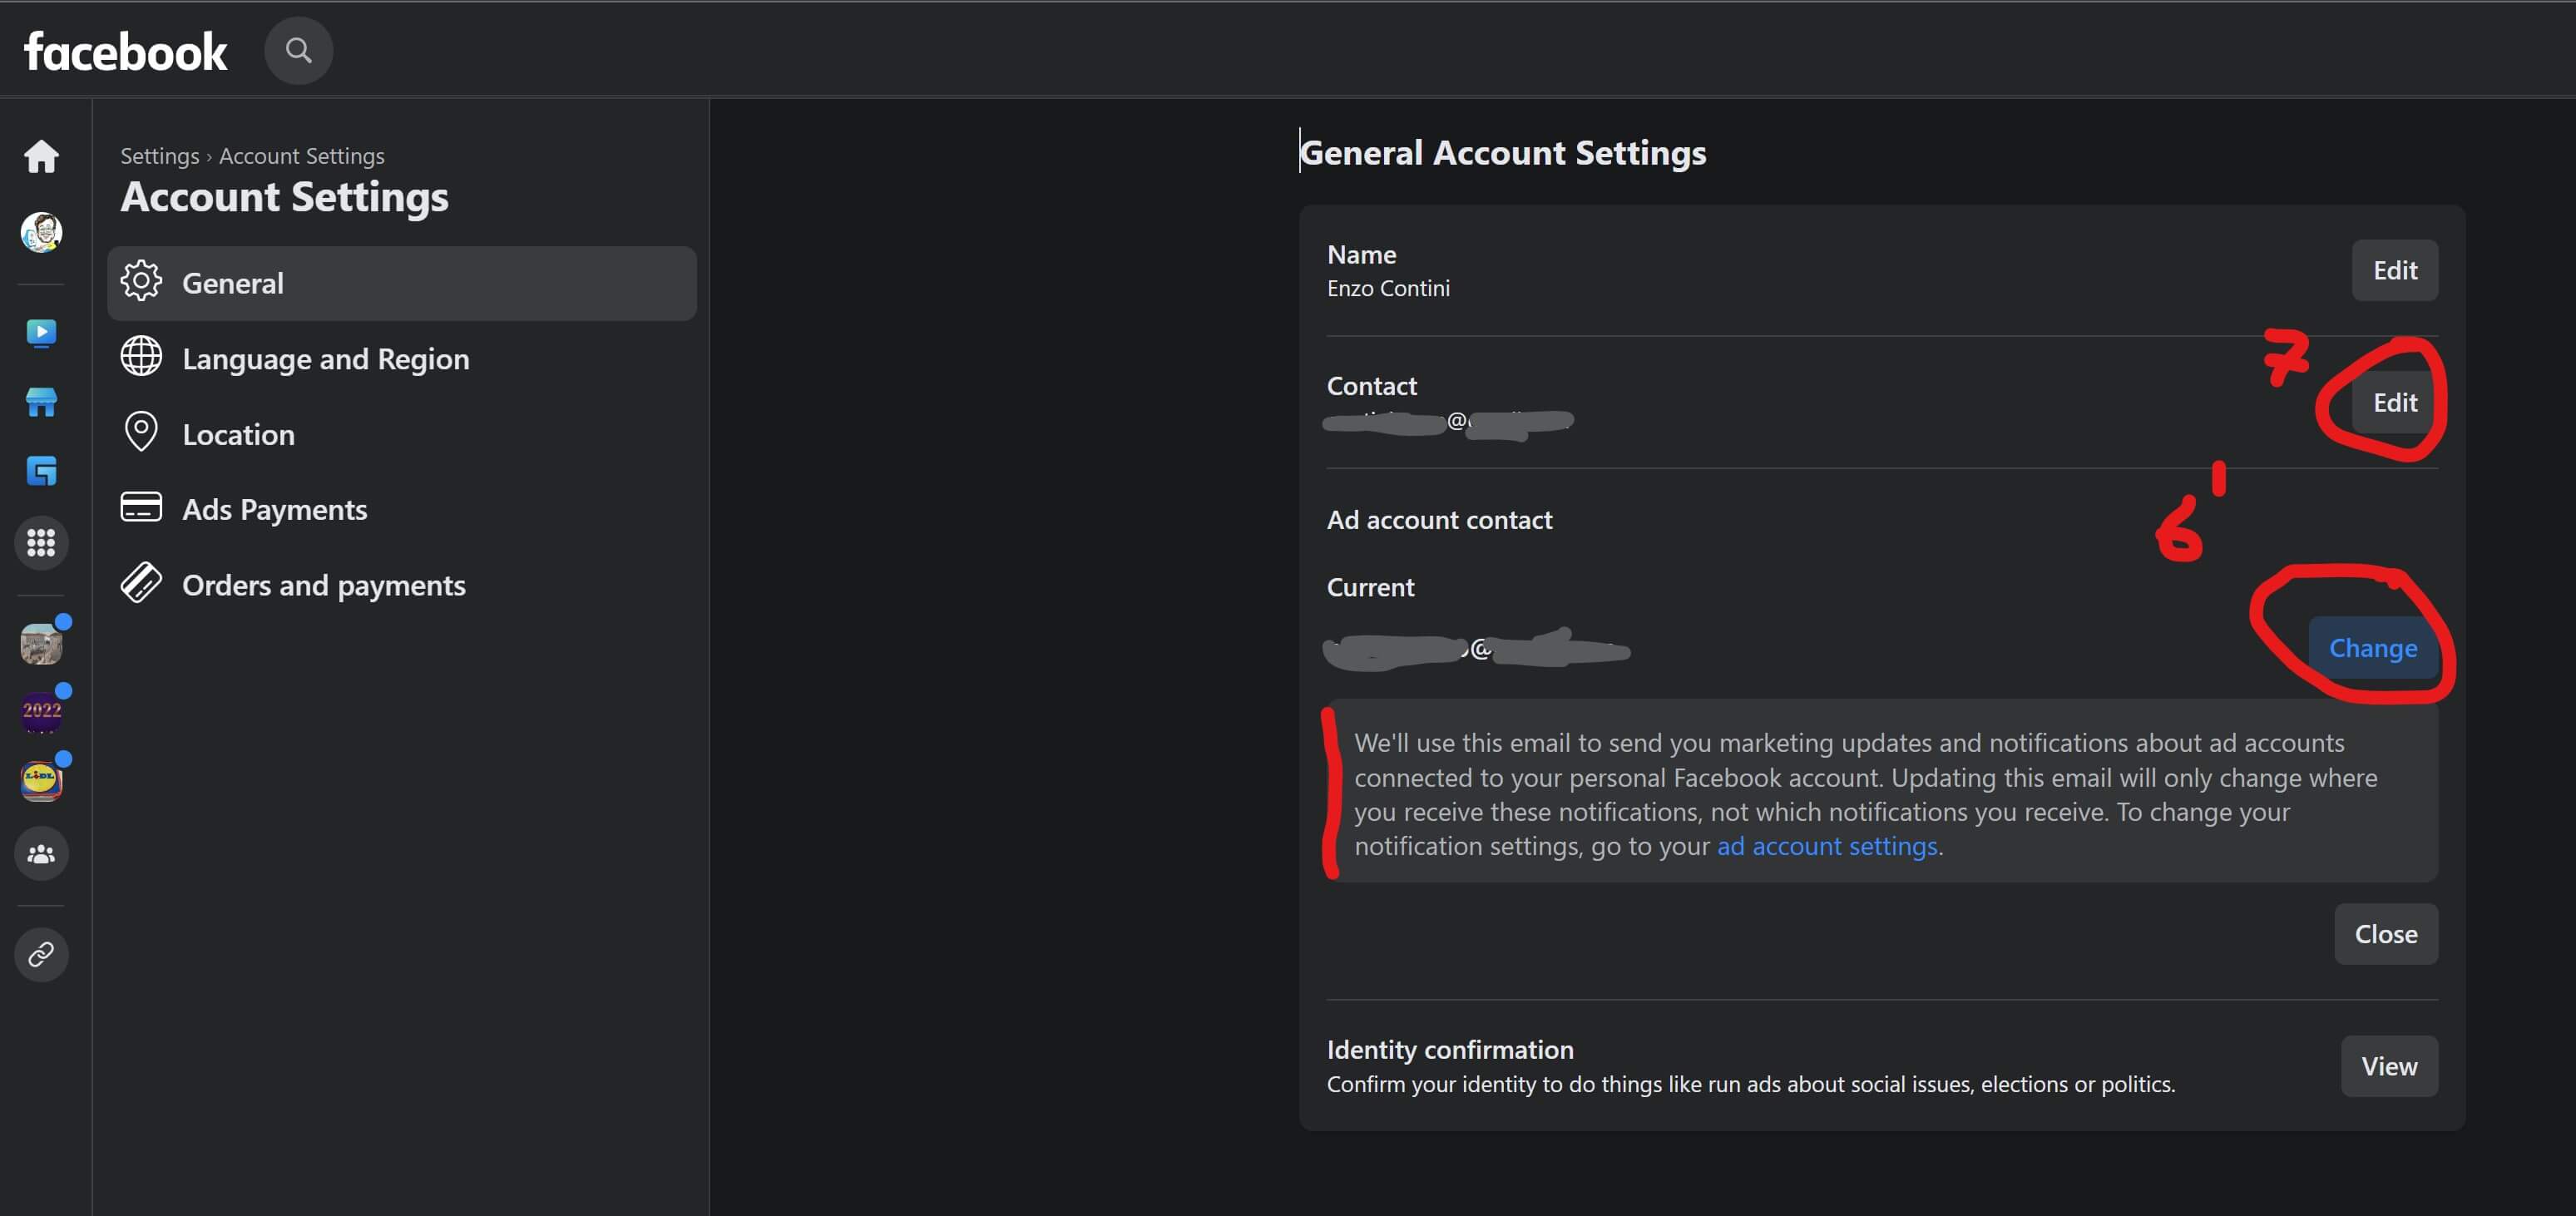Open Orders and payments section
The image size is (2576, 1216).
pos(323,585)
